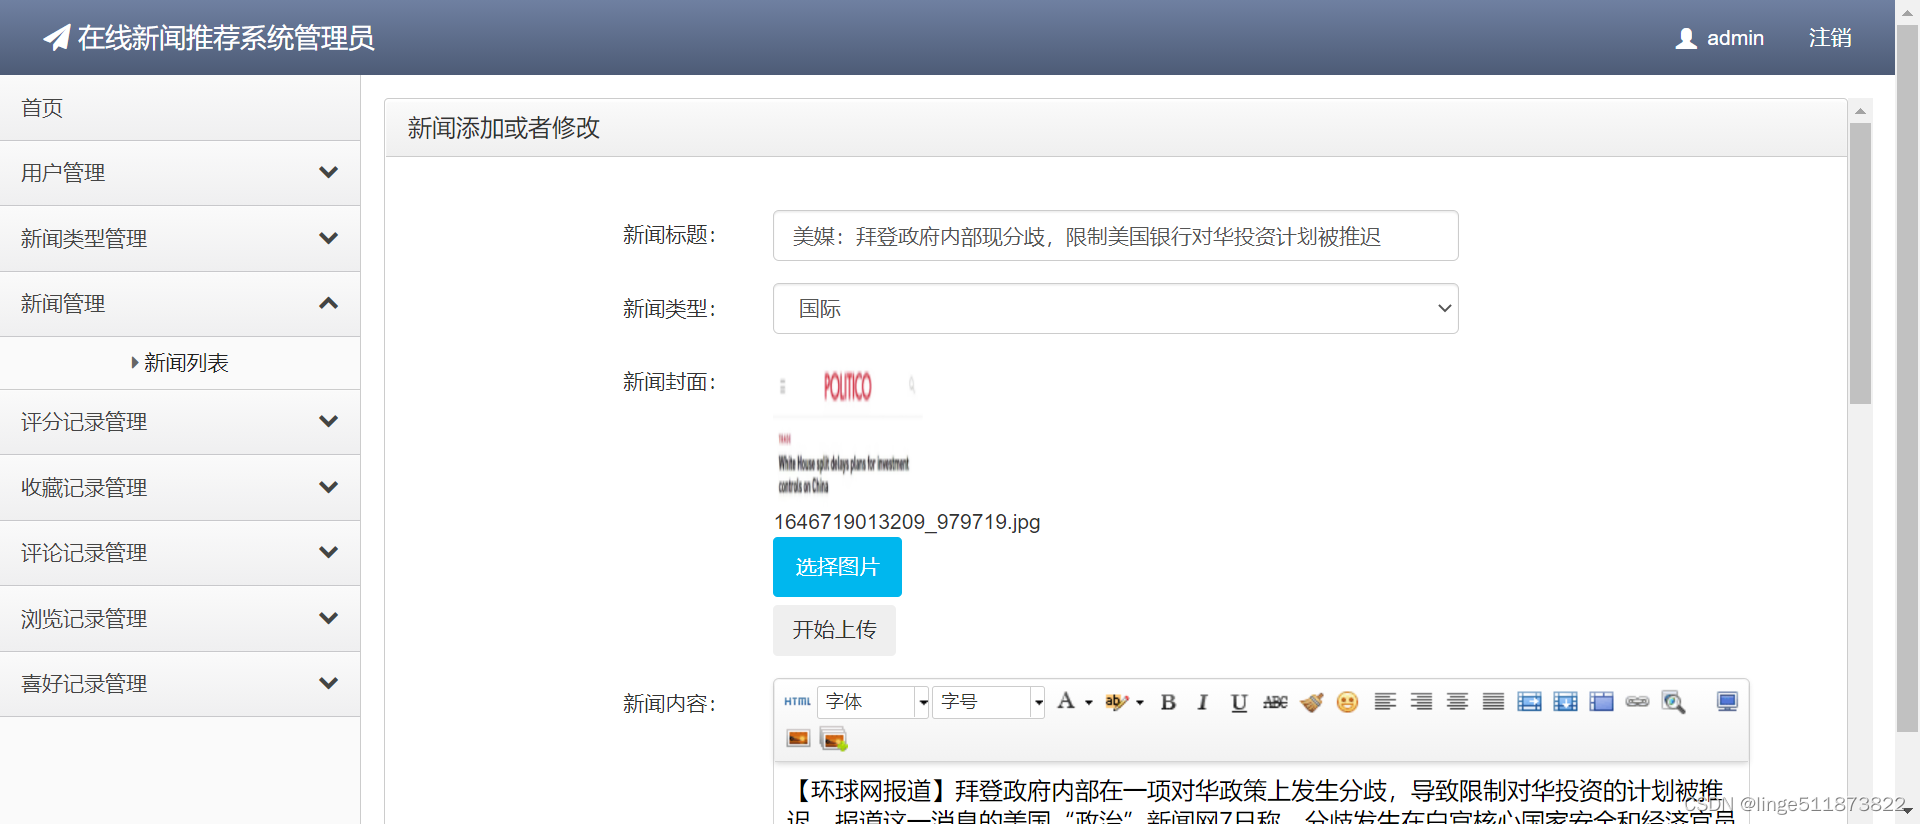This screenshot has height=824, width=1920.
Task: Justify text in editor toolbar
Action: coord(1493,702)
